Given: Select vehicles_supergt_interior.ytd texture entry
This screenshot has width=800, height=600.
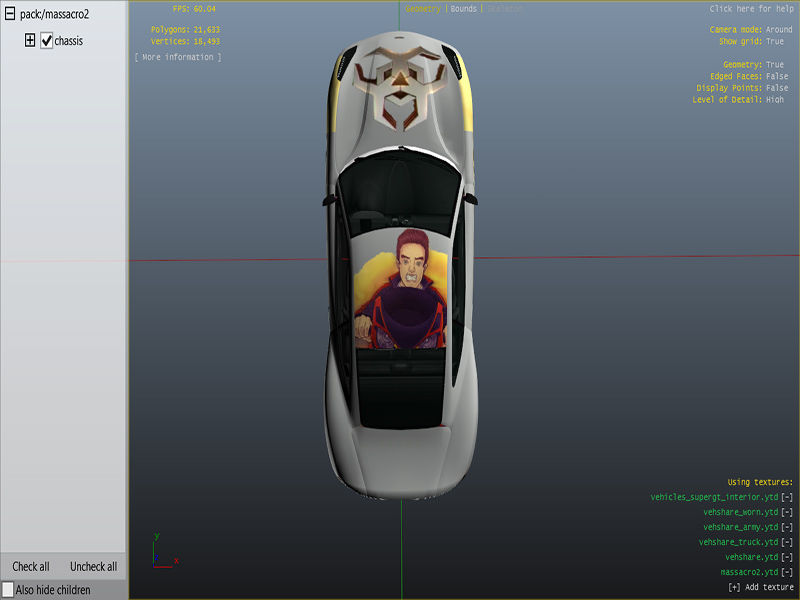Looking at the screenshot, I should 714,497.
